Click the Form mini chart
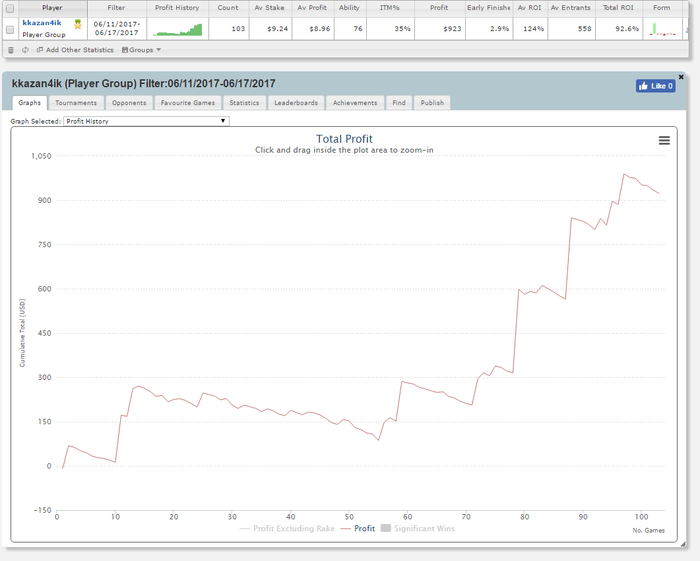Viewport: 700px width, 561px height. (662, 29)
